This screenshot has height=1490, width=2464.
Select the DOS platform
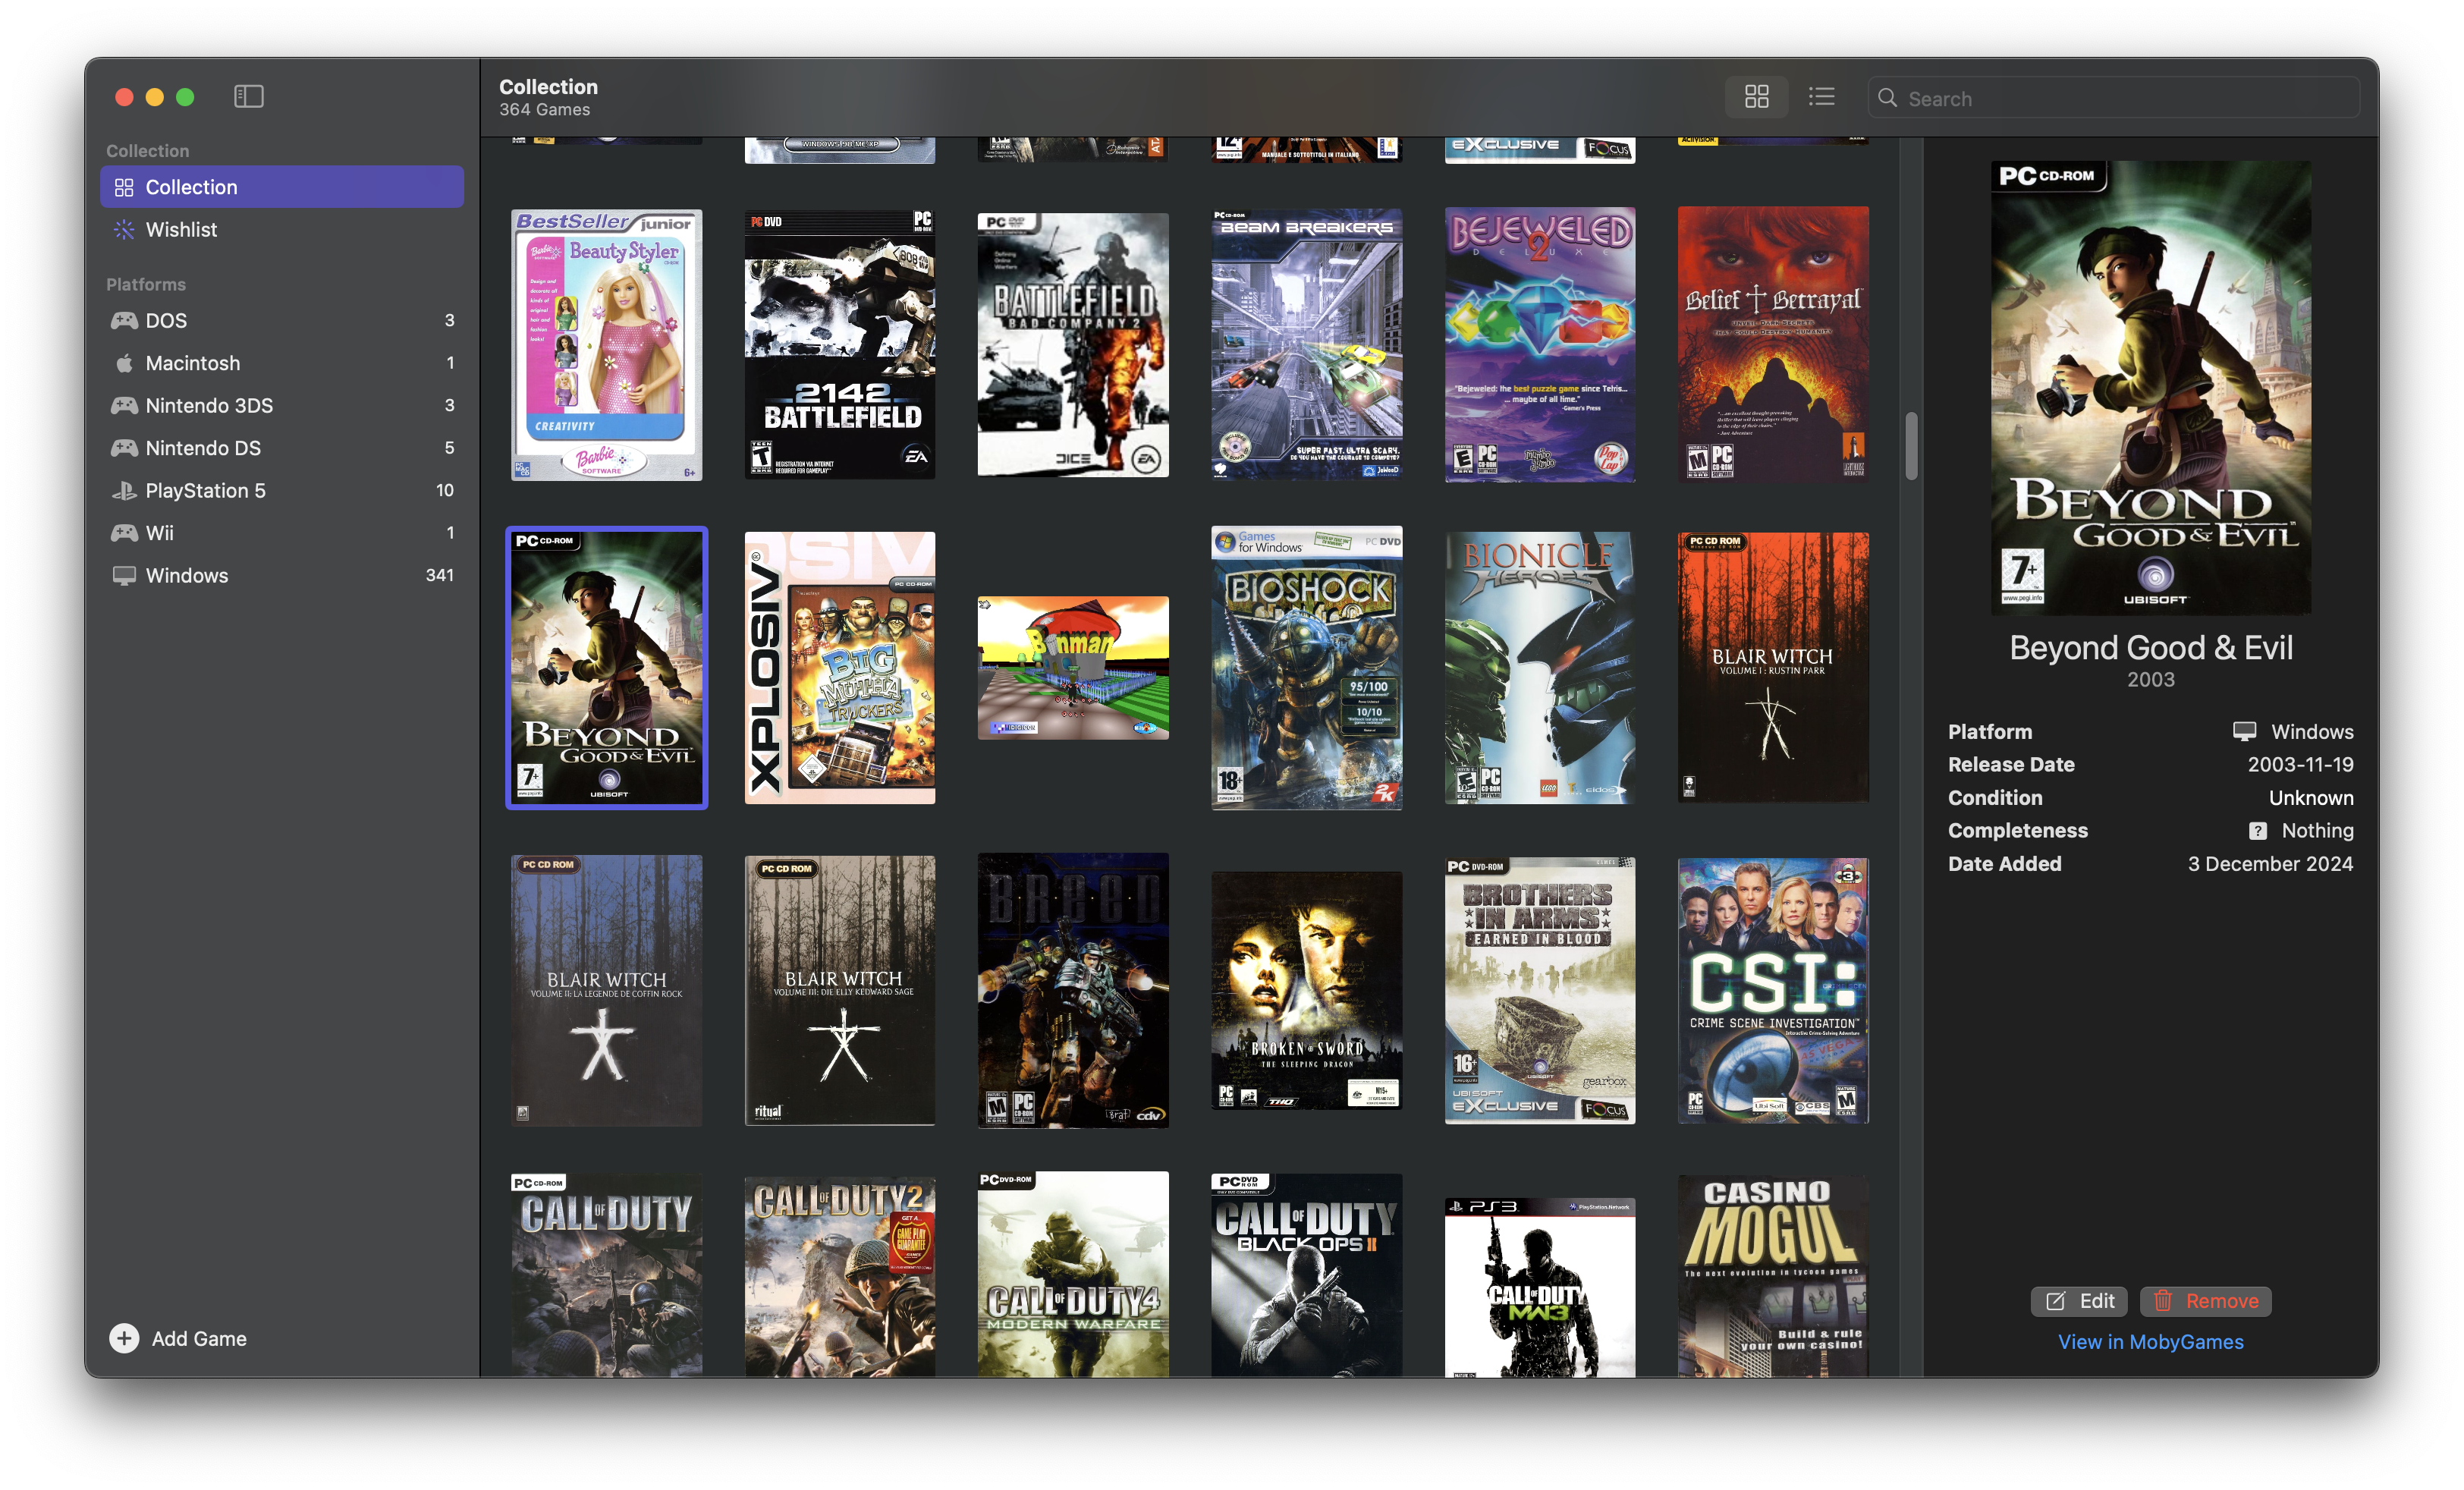[x=166, y=320]
